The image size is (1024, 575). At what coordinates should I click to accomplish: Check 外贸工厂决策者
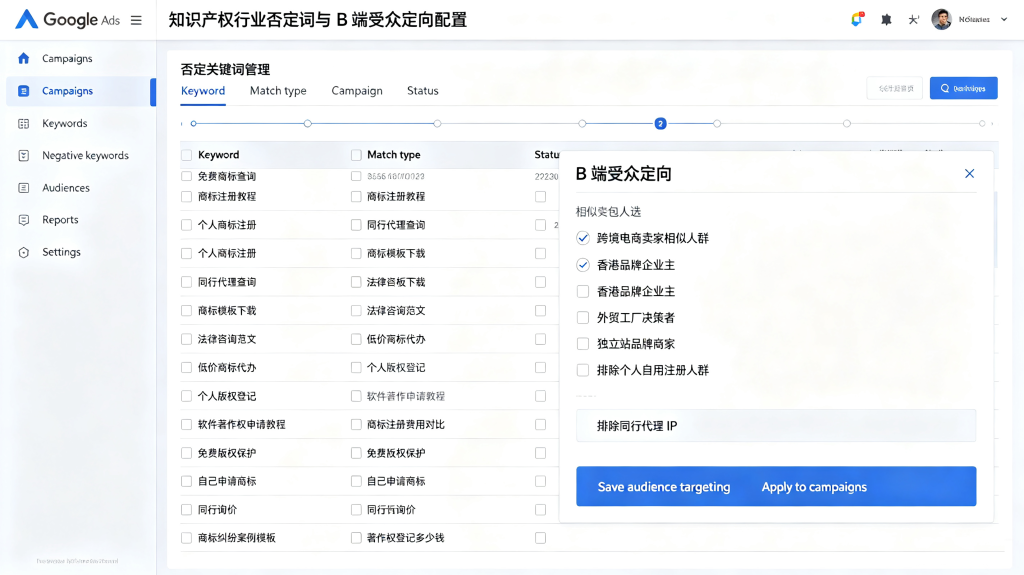click(x=583, y=318)
